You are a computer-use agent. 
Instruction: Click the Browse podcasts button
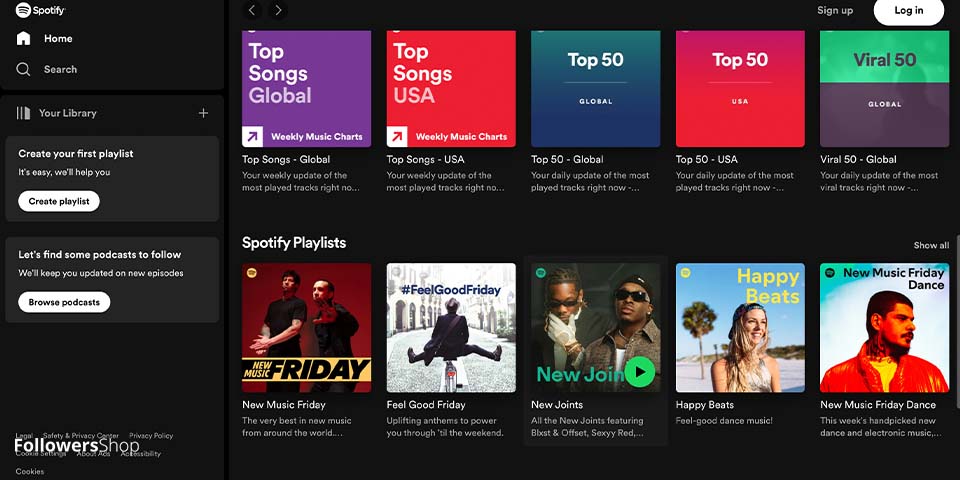64,302
